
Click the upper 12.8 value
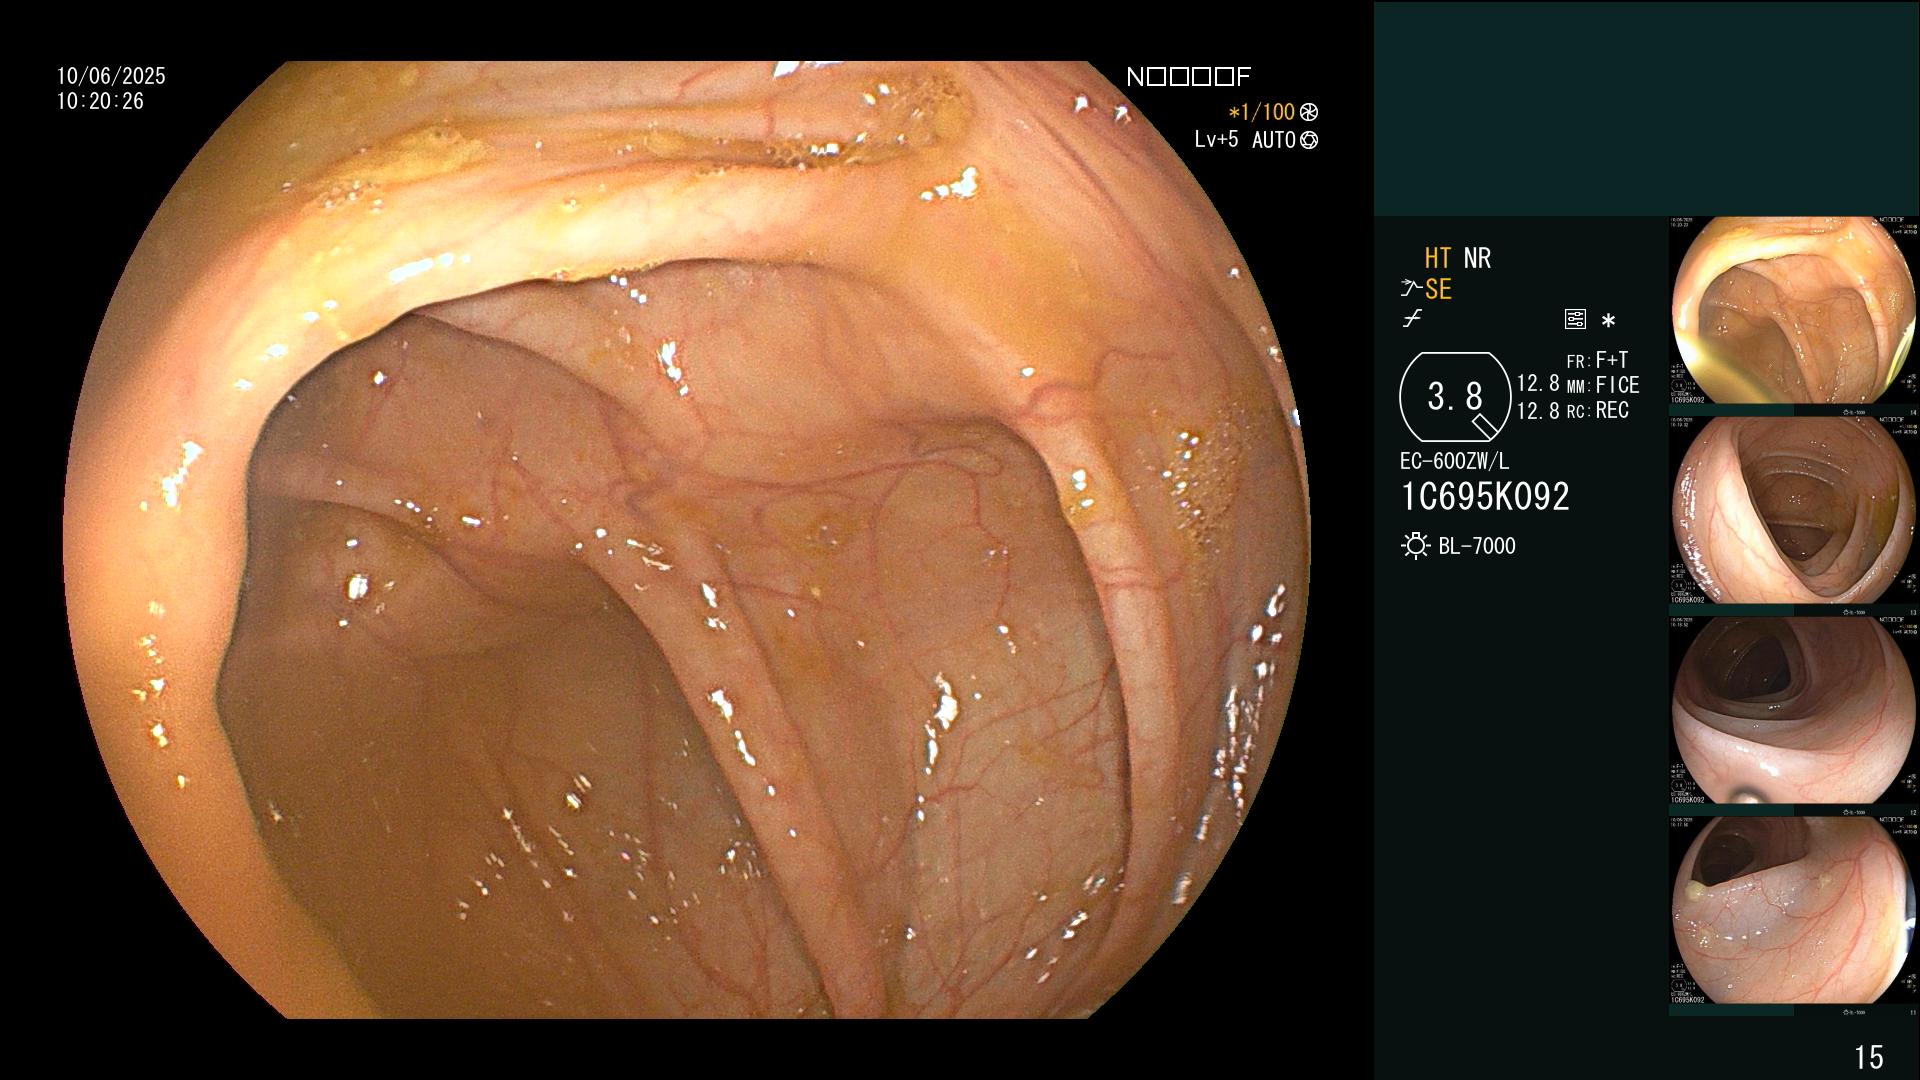[x=1538, y=383]
